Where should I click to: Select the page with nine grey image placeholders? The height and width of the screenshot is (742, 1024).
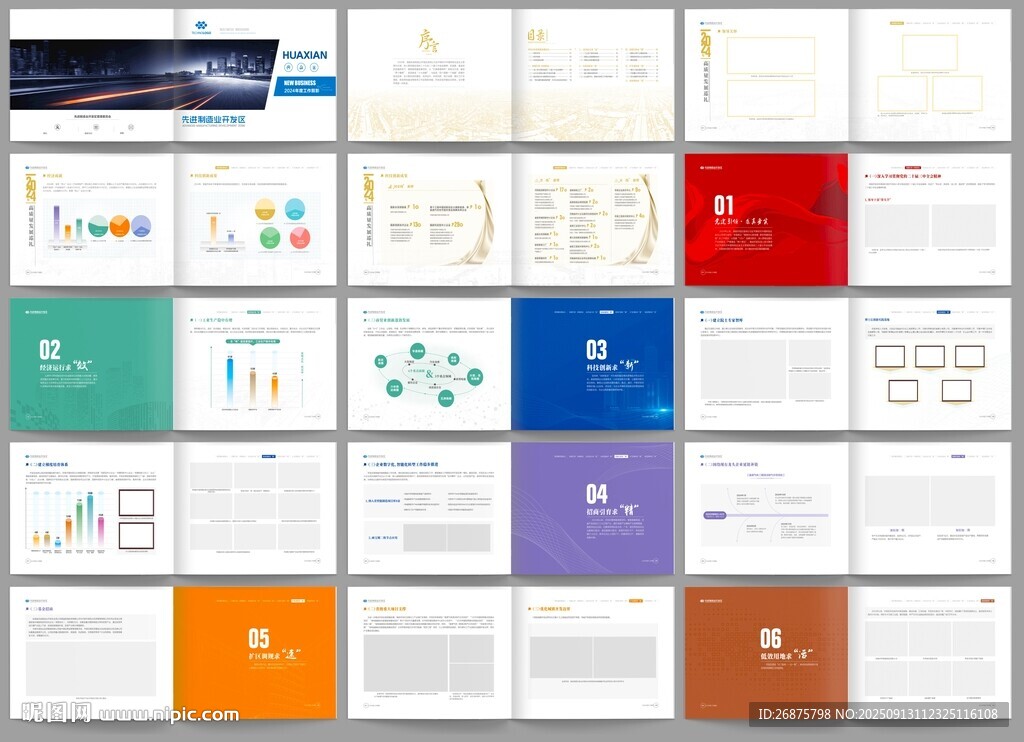click(x=255, y=508)
